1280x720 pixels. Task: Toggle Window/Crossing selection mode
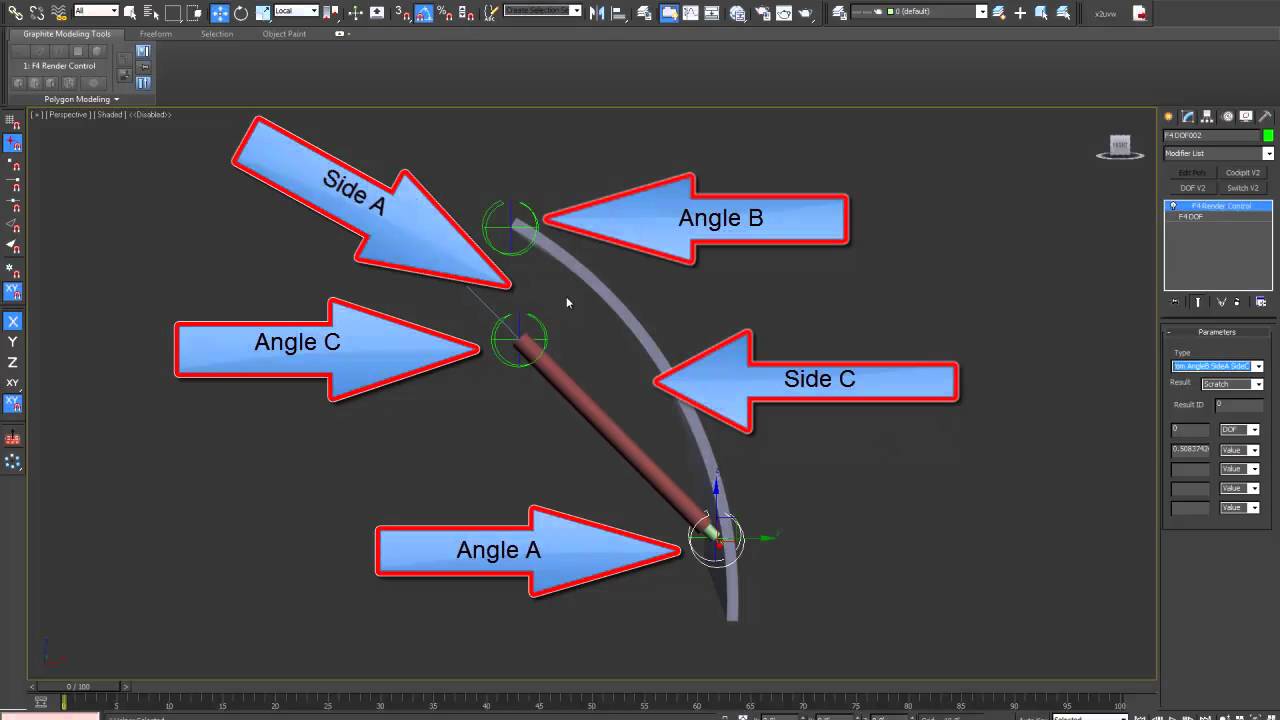[194, 12]
